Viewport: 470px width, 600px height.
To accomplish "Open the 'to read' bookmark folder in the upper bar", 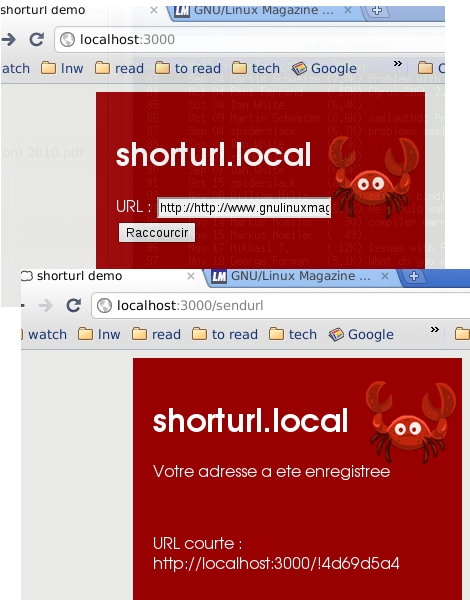I will [188, 68].
